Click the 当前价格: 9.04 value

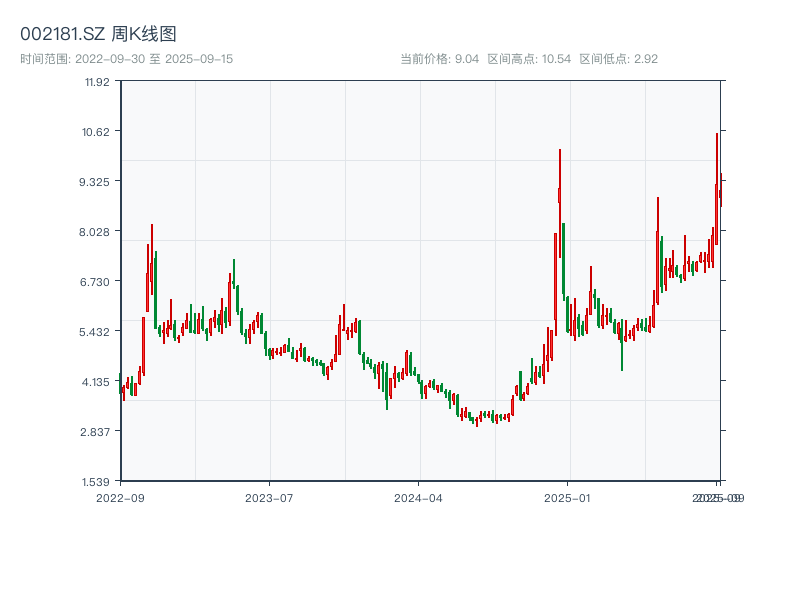[x=439, y=59]
